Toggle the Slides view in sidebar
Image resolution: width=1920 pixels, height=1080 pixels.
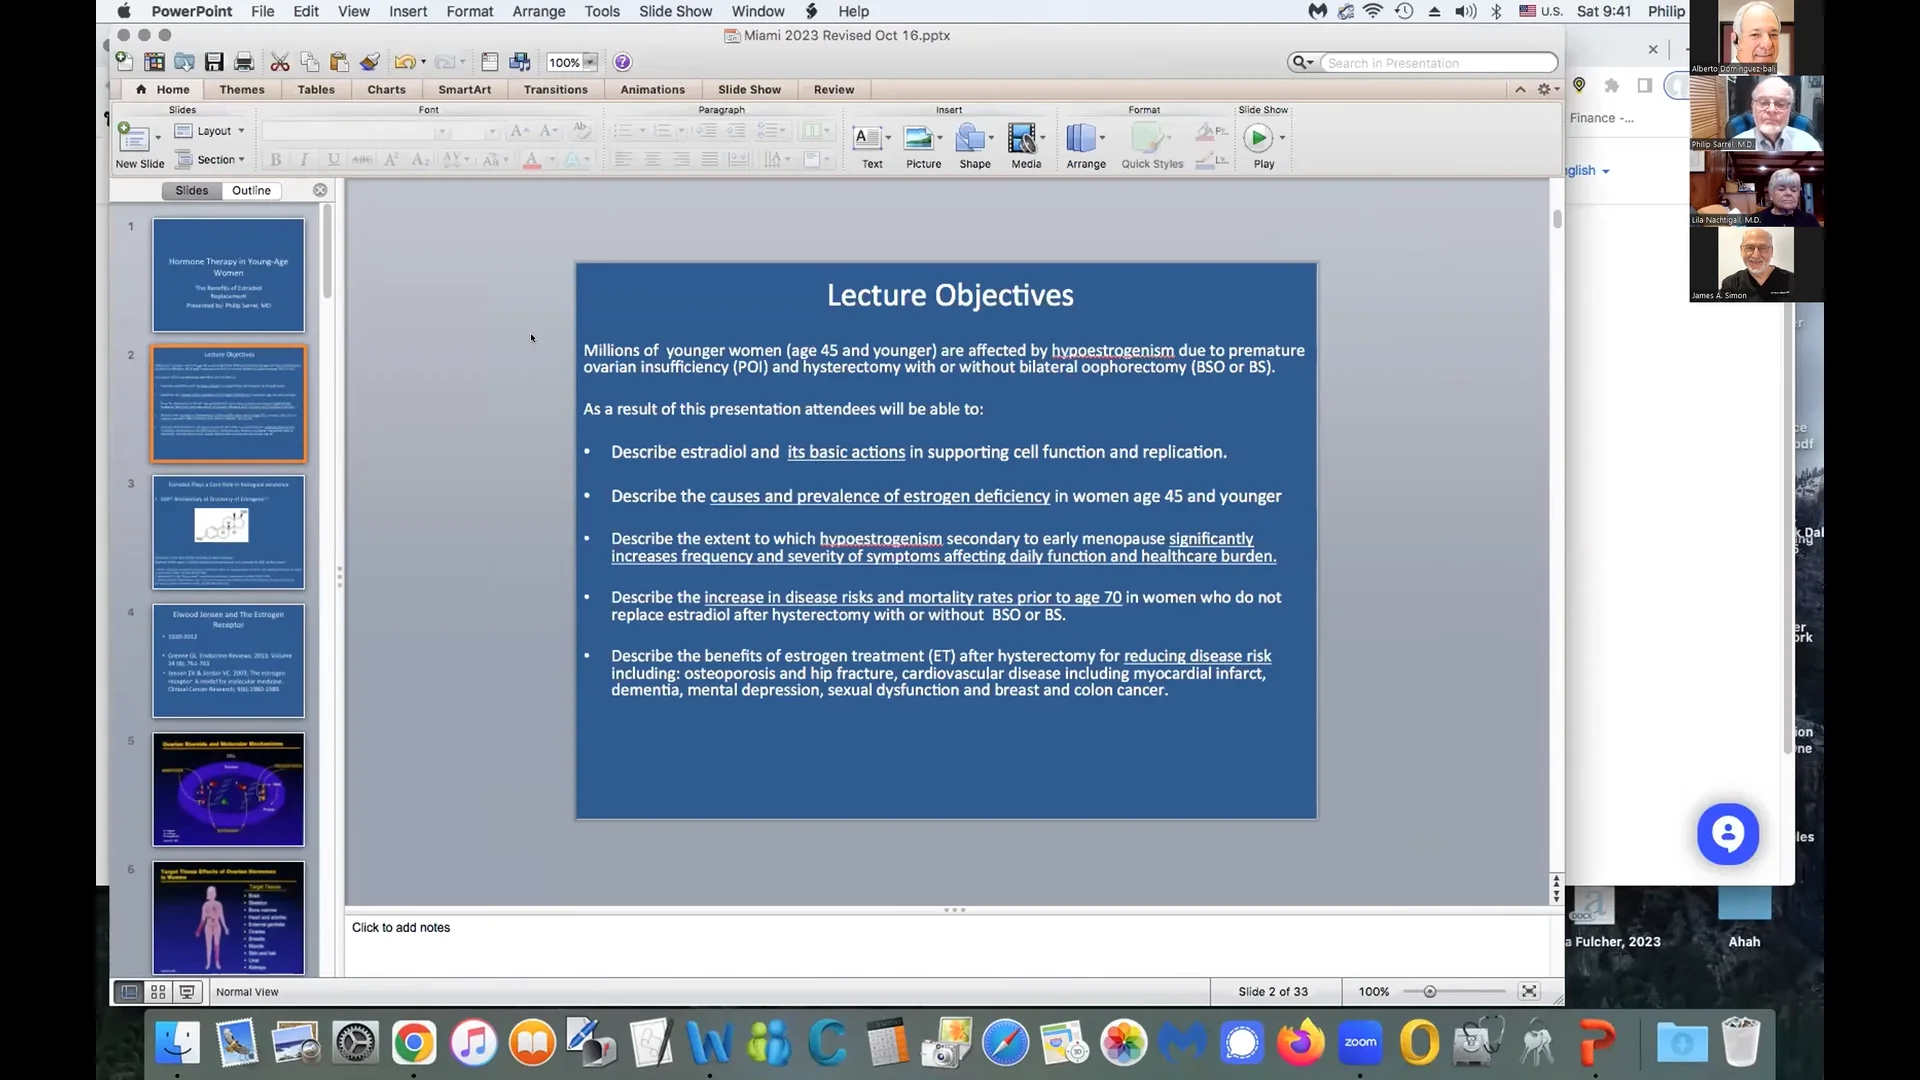tap(192, 190)
